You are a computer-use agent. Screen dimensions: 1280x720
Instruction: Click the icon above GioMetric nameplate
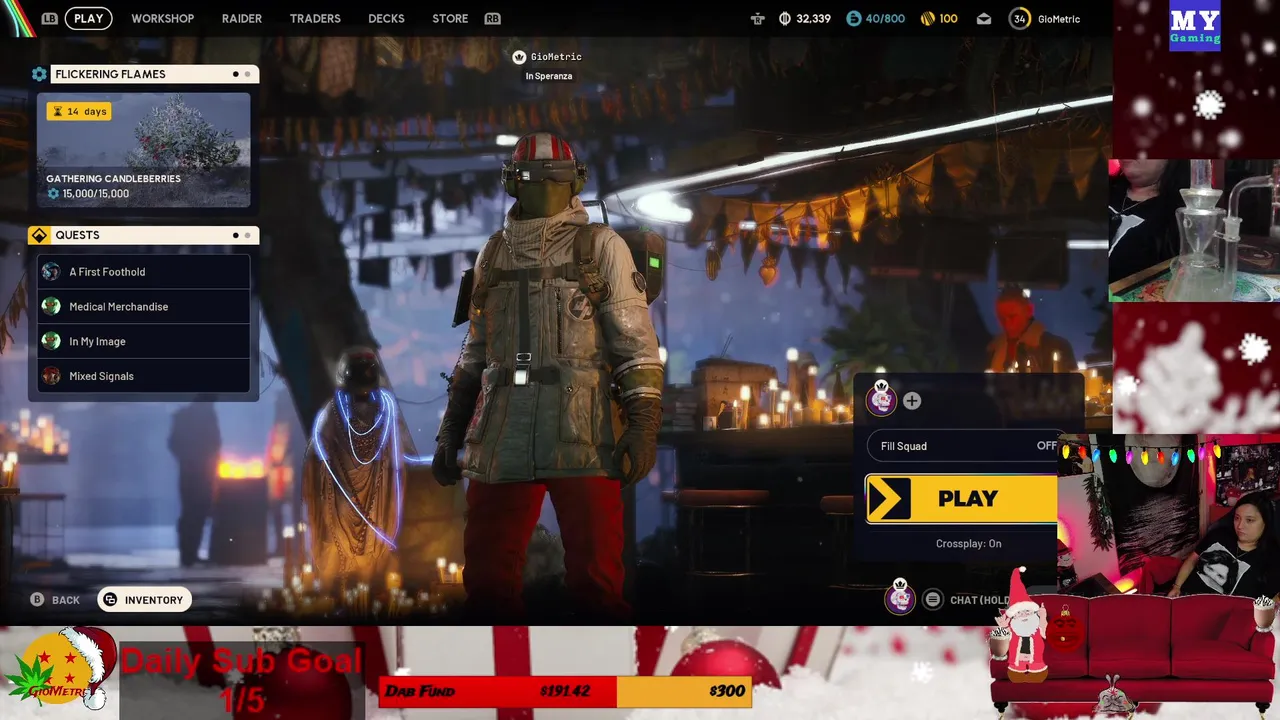point(519,57)
